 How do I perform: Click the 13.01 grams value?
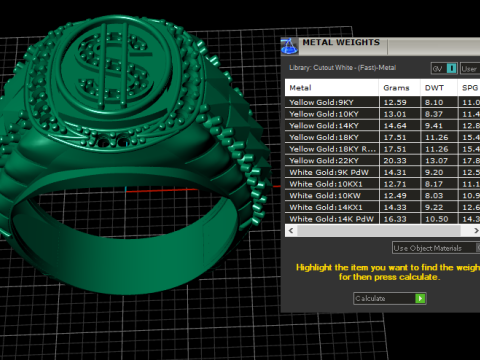[395, 114]
